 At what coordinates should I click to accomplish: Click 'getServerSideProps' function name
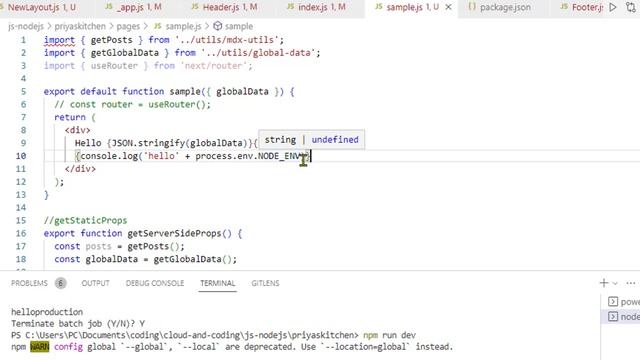(174, 233)
